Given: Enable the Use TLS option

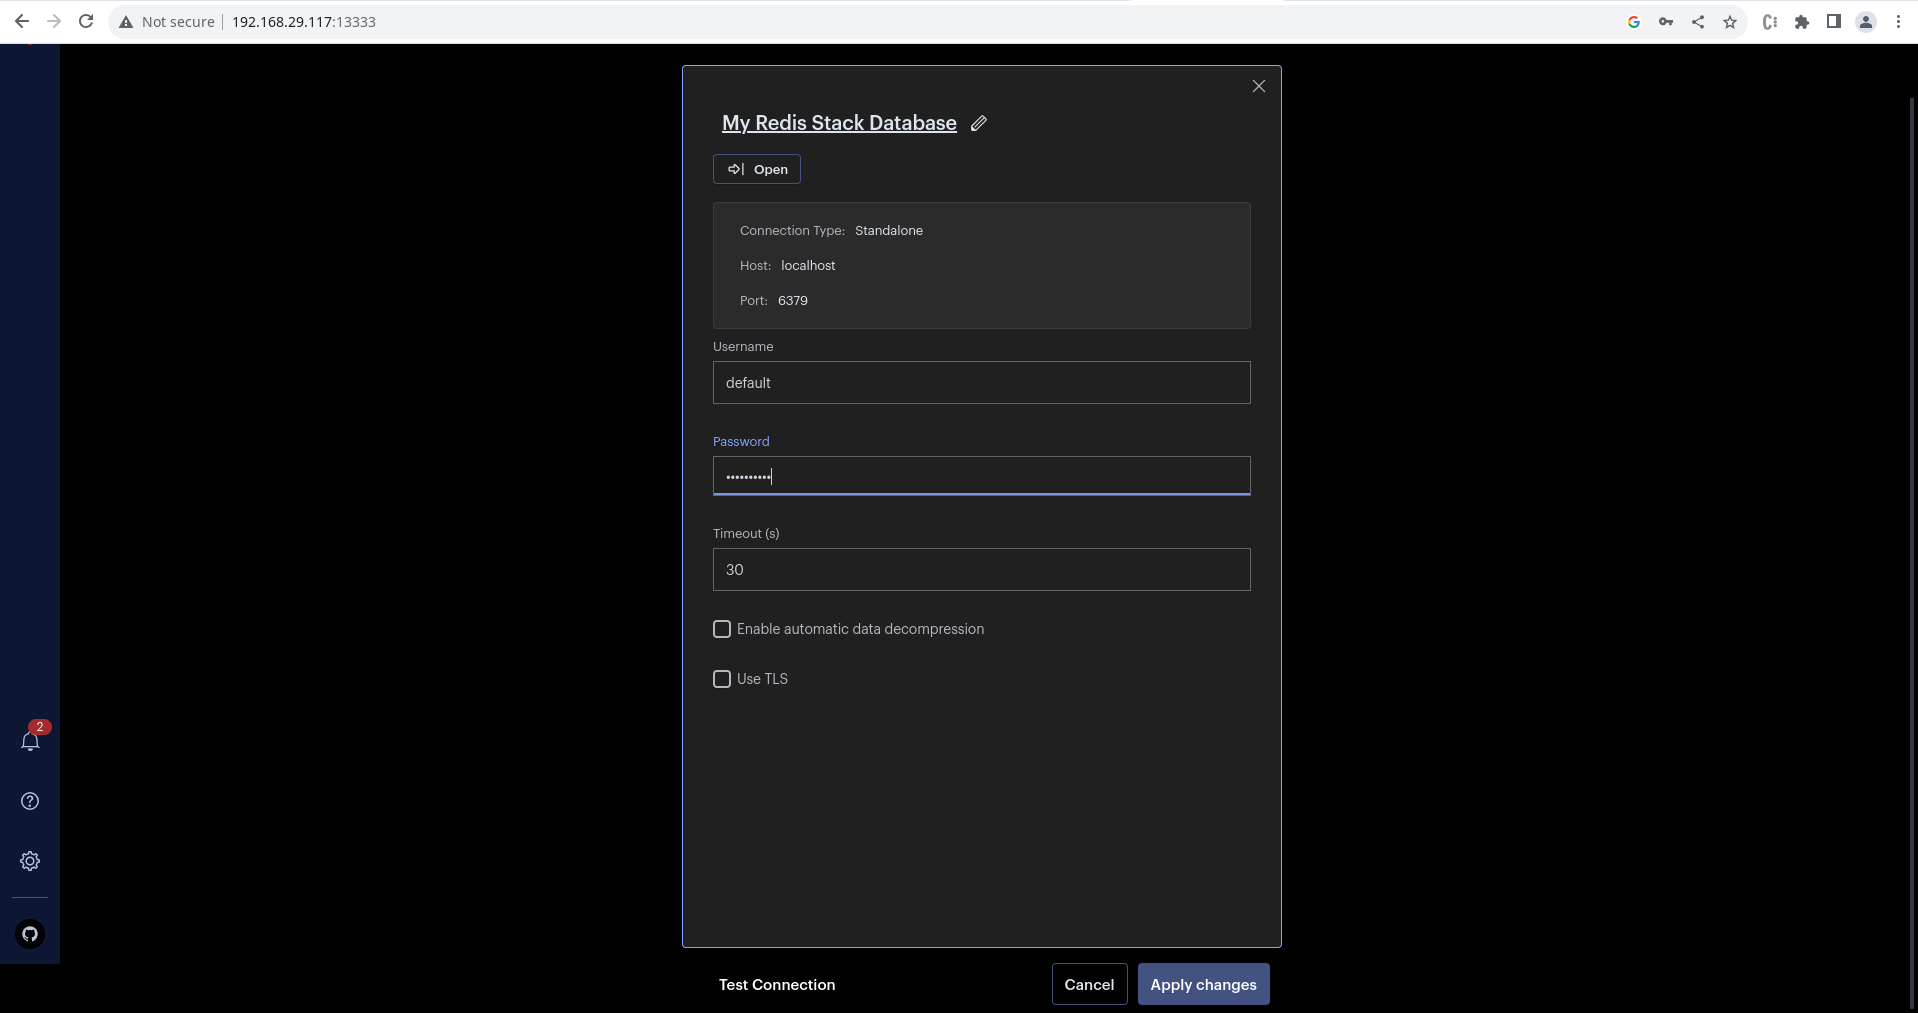Looking at the screenshot, I should pos(722,679).
